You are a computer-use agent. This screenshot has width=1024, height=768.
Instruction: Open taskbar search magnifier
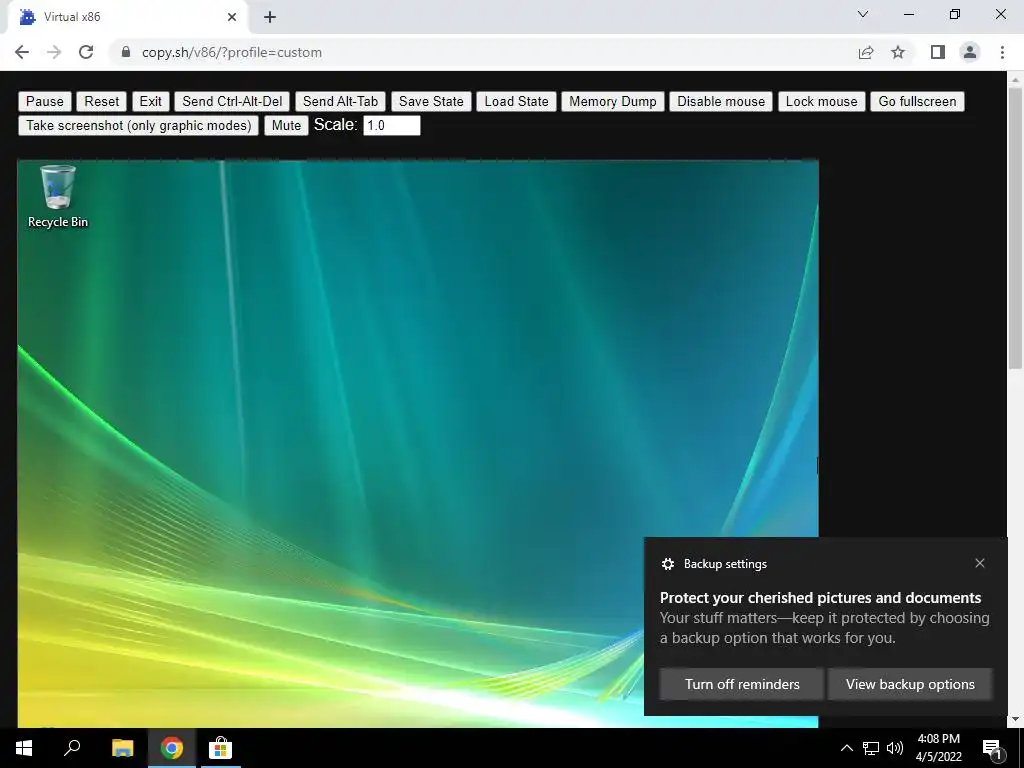pyautogui.click(x=72, y=748)
